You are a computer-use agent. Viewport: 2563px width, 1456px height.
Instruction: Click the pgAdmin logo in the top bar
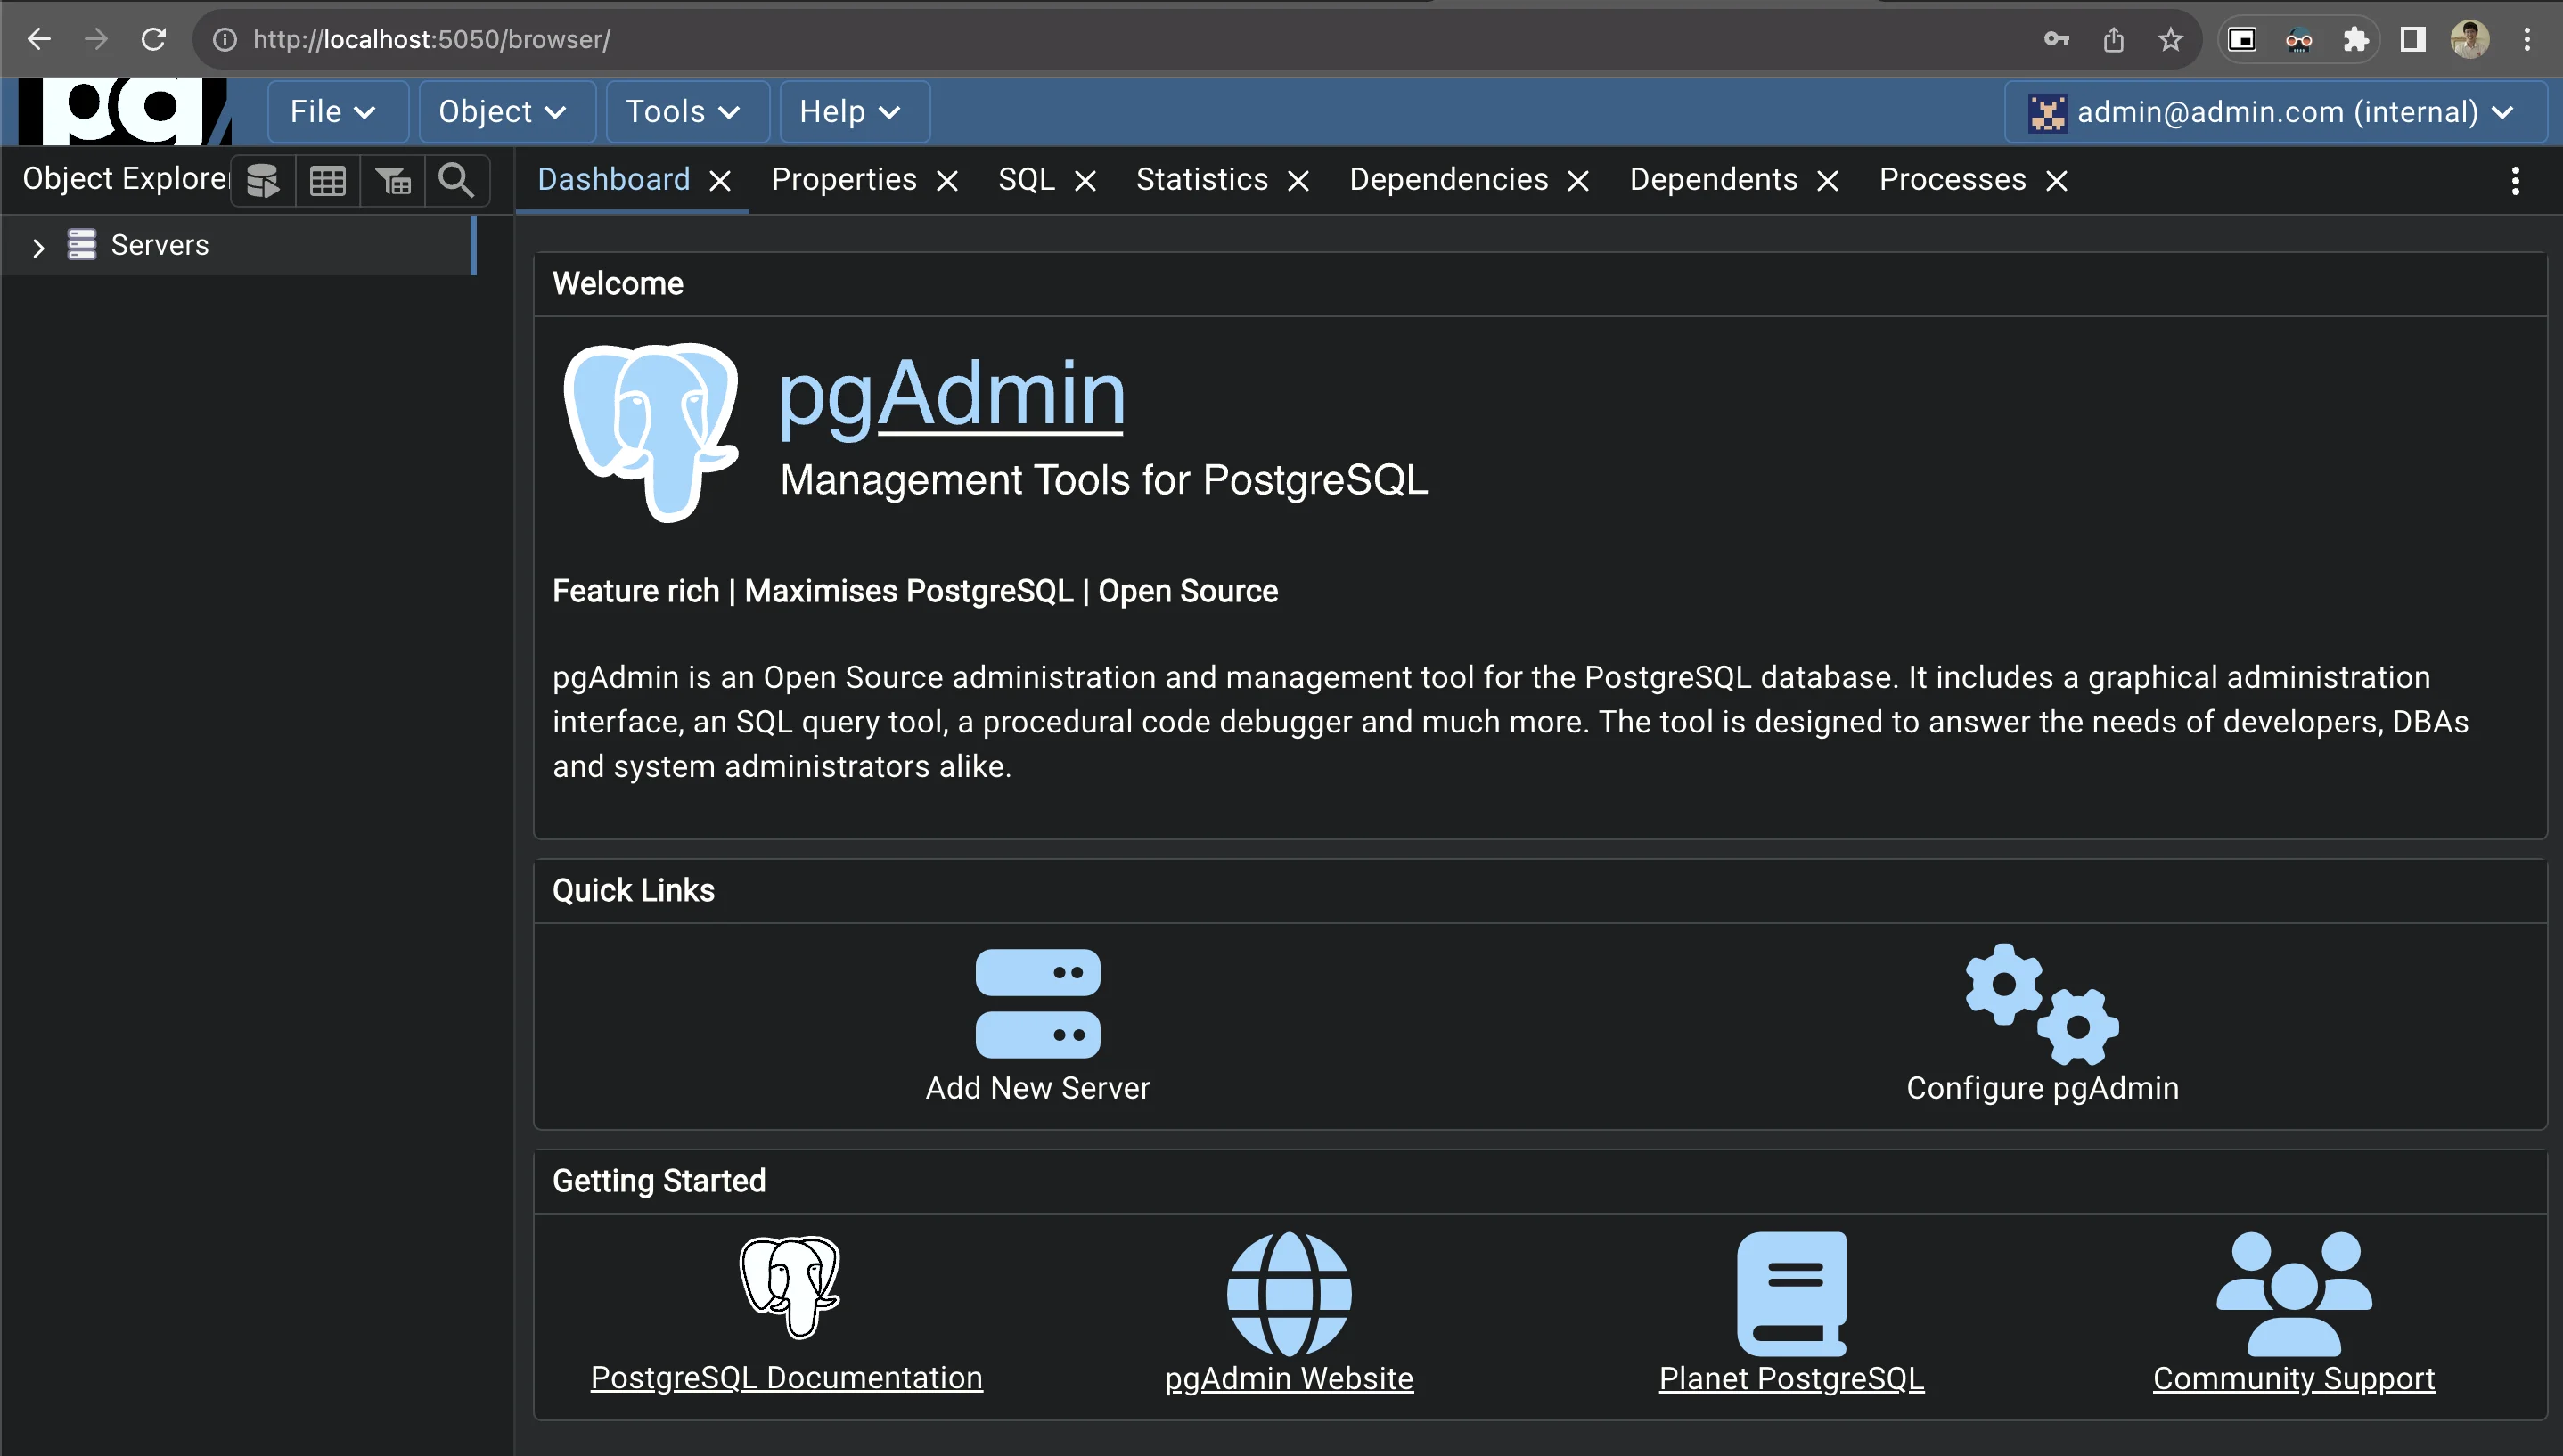click(125, 111)
